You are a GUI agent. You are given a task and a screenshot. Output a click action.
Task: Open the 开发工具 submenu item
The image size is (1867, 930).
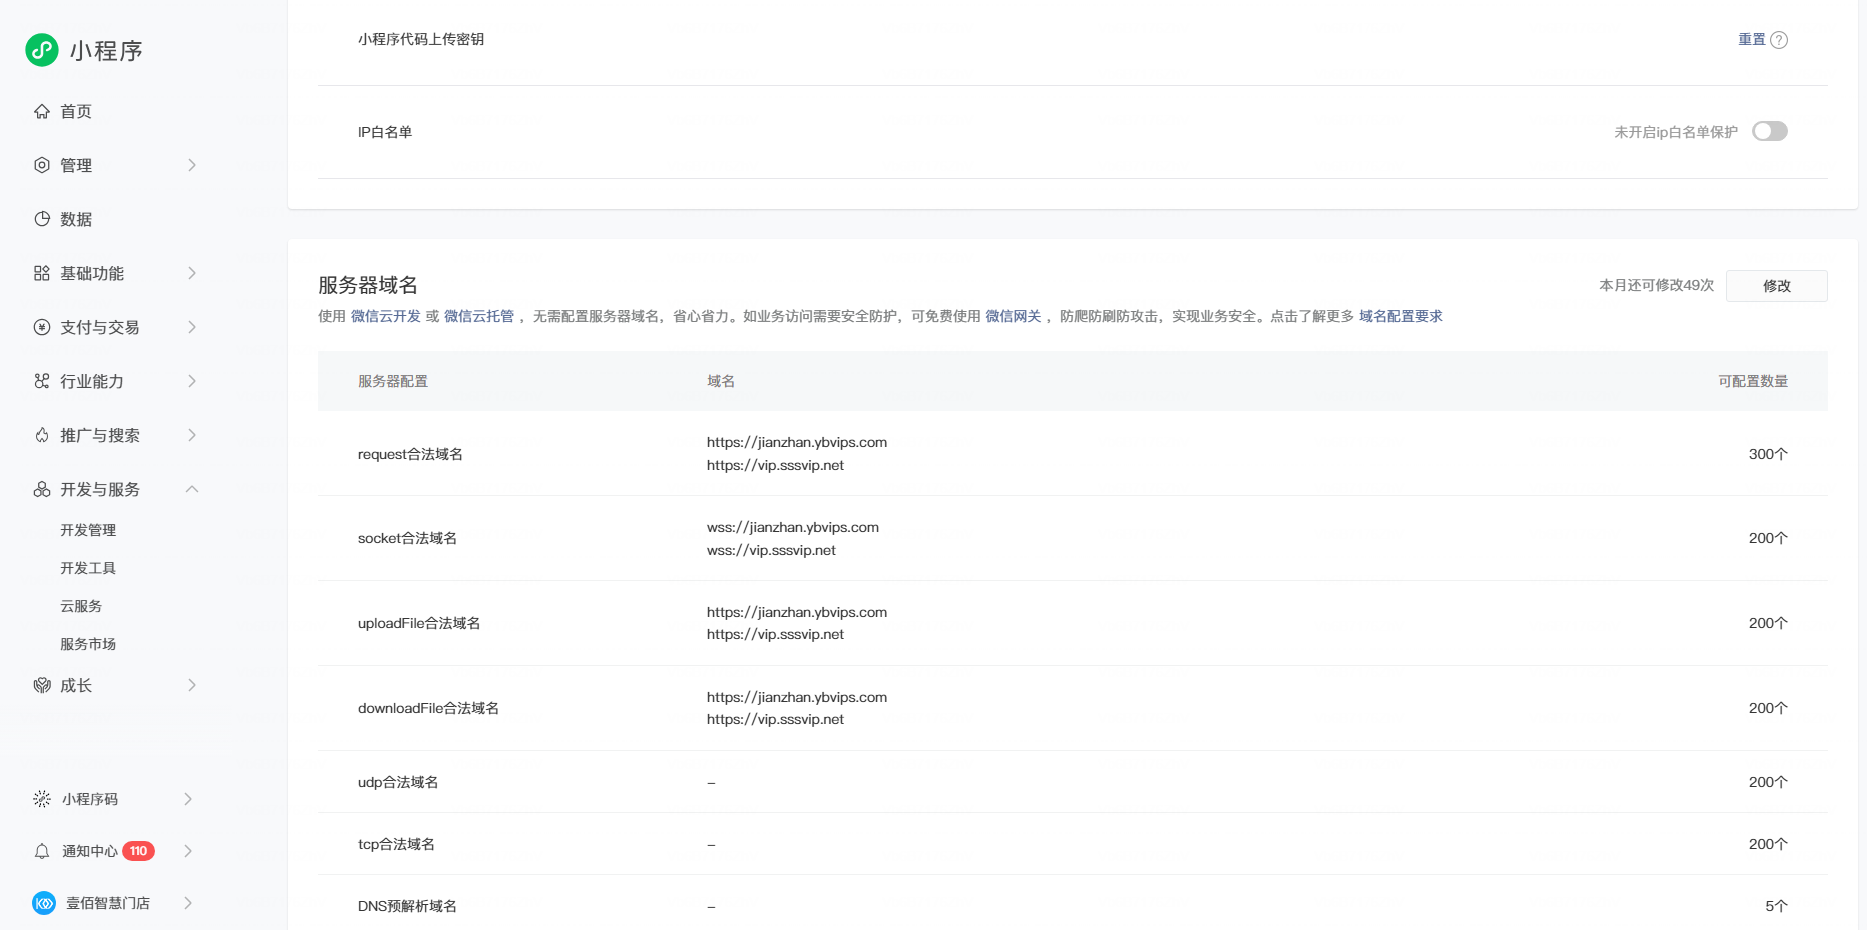[x=88, y=568]
